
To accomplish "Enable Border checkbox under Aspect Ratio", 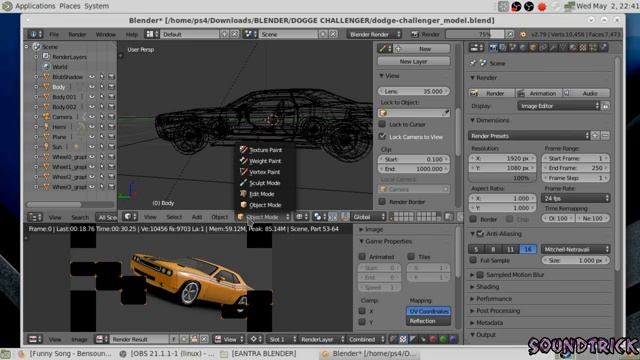I will (x=473, y=219).
